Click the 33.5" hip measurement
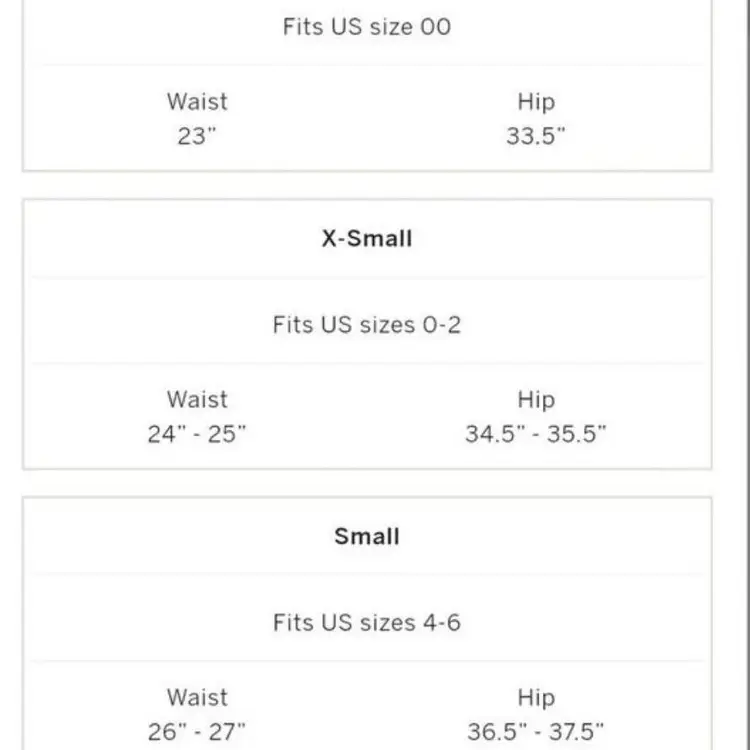Screen dimensions: 750x750 536,136
